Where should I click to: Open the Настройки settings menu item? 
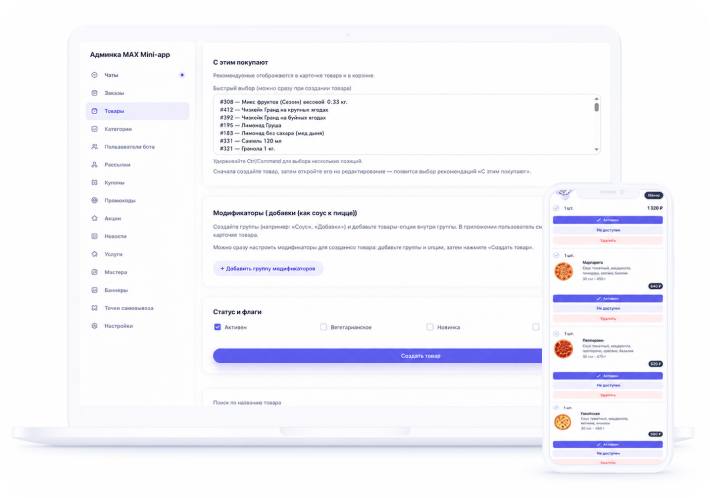(x=137, y=326)
